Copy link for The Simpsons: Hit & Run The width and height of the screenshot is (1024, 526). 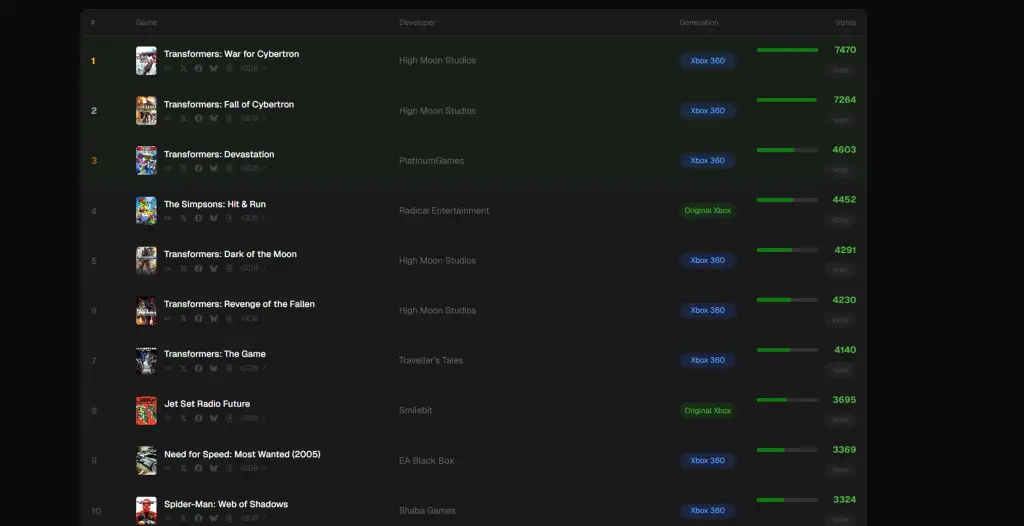[168, 218]
